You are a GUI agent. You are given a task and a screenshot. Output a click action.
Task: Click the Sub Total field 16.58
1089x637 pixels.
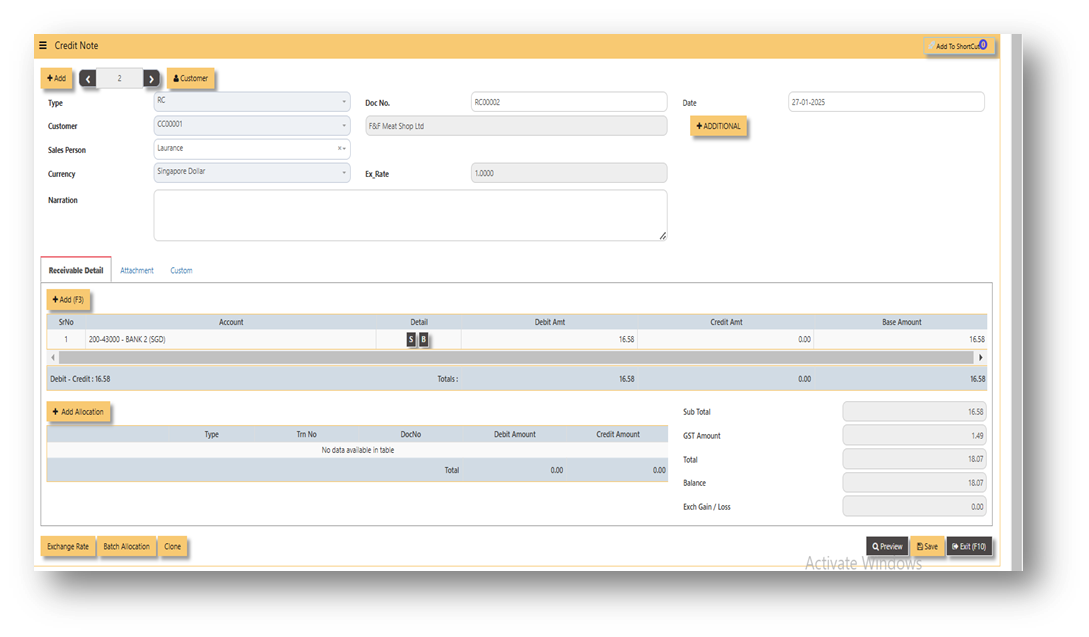click(x=914, y=411)
